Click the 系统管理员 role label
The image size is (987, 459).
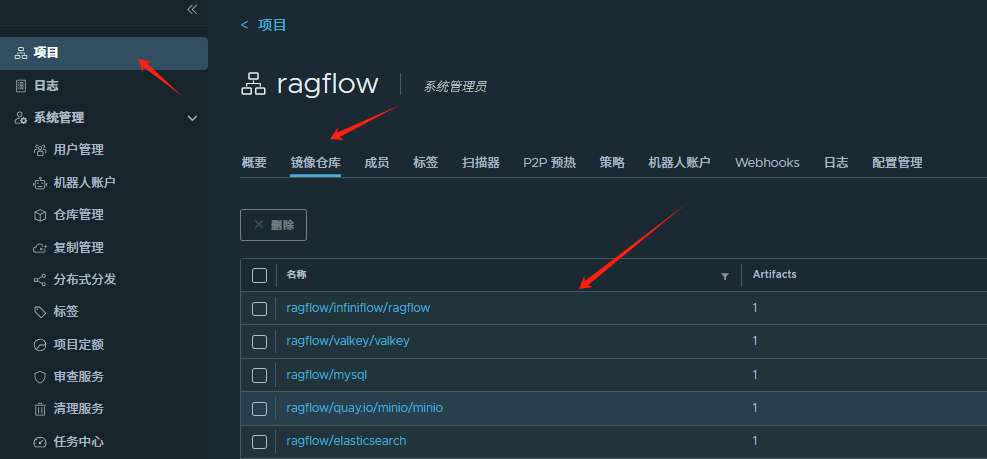[x=454, y=87]
